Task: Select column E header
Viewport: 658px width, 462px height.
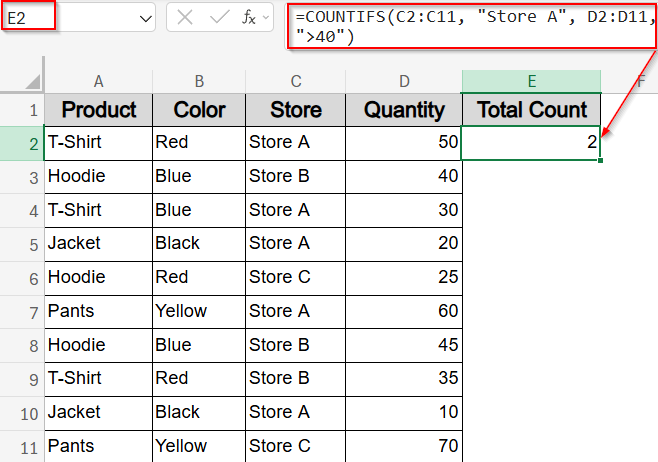Action: [531, 81]
